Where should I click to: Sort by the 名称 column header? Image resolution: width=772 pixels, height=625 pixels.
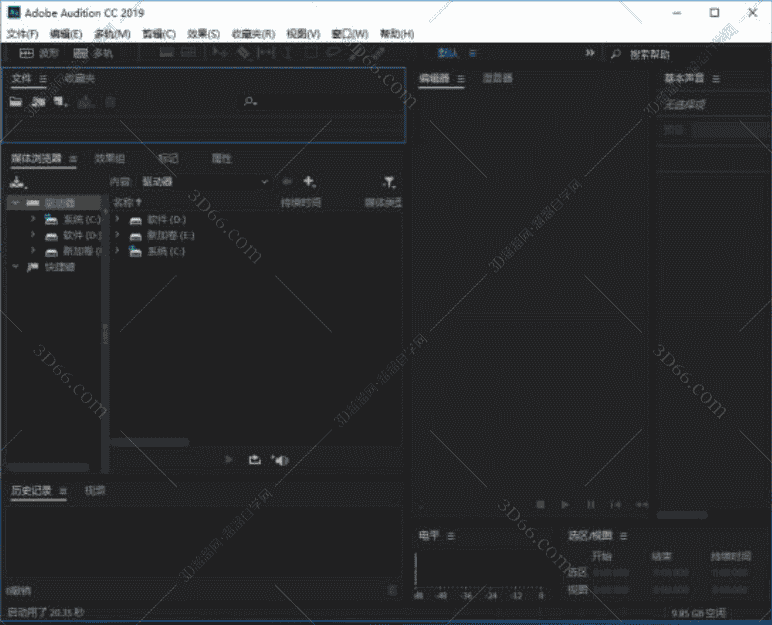click(127, 202)
